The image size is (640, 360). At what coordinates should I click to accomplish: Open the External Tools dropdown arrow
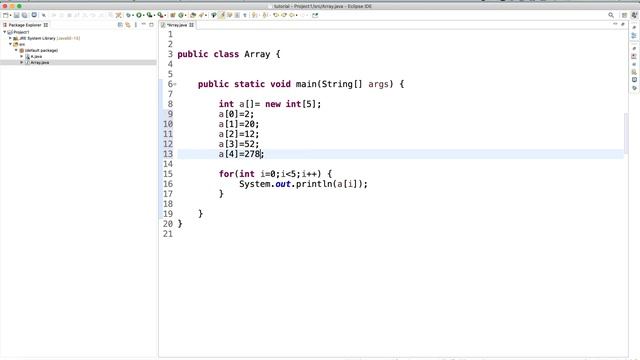[x=165, y=15]
